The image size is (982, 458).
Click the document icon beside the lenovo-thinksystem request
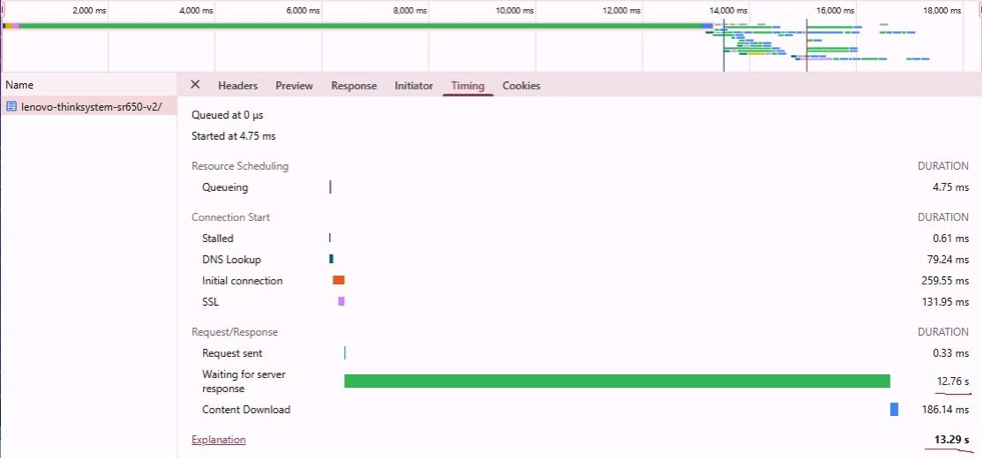pyautogui.click(x=11, y=107)
